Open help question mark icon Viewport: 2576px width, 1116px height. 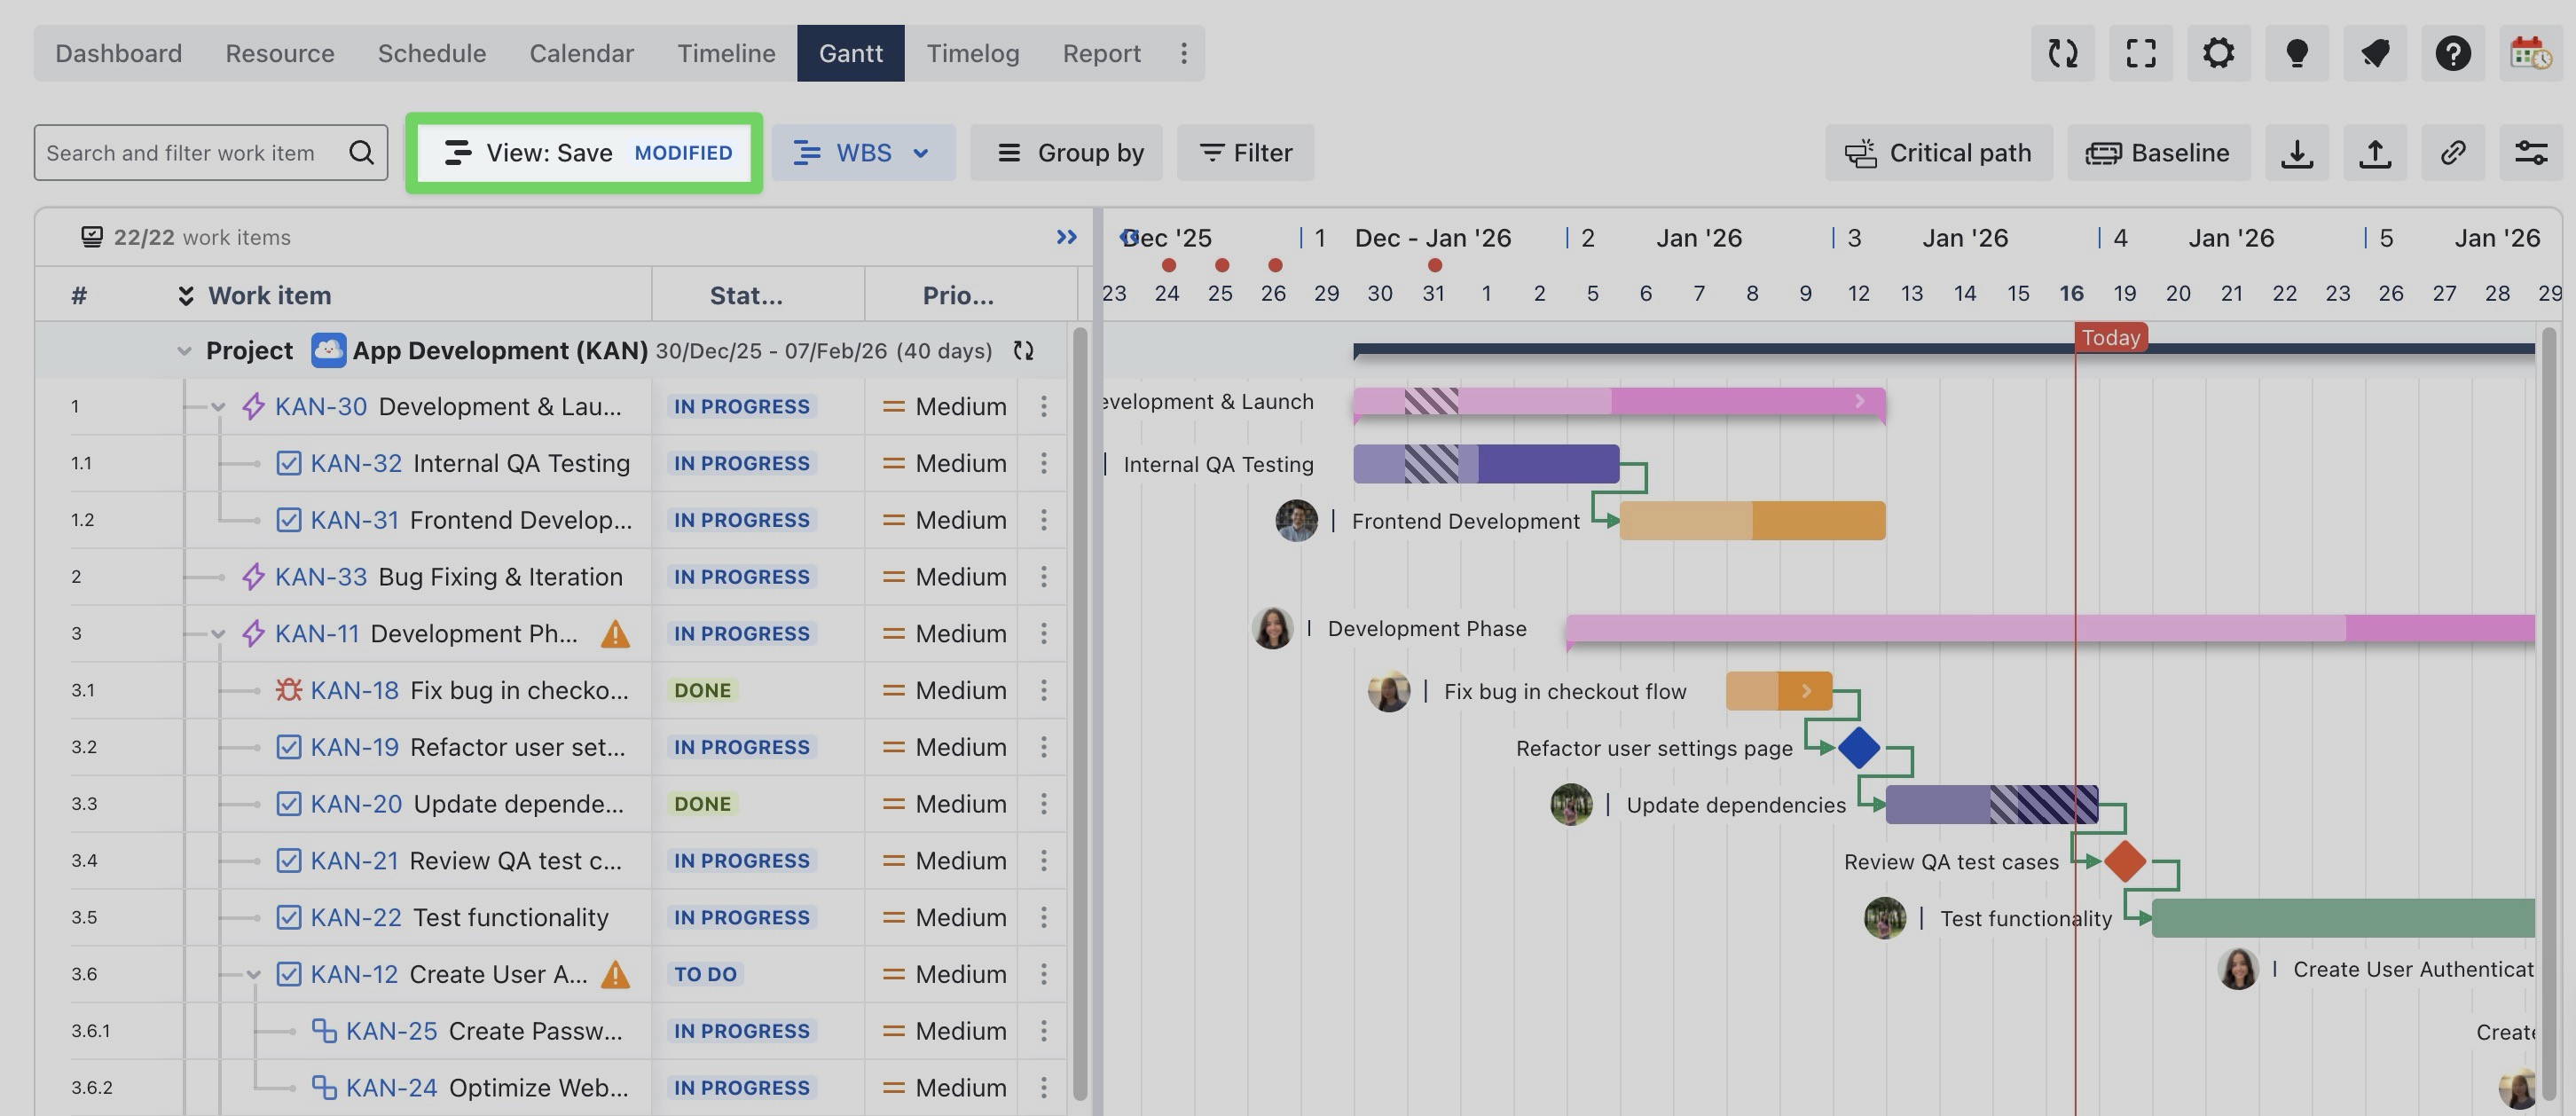(x=2452, y=53)
